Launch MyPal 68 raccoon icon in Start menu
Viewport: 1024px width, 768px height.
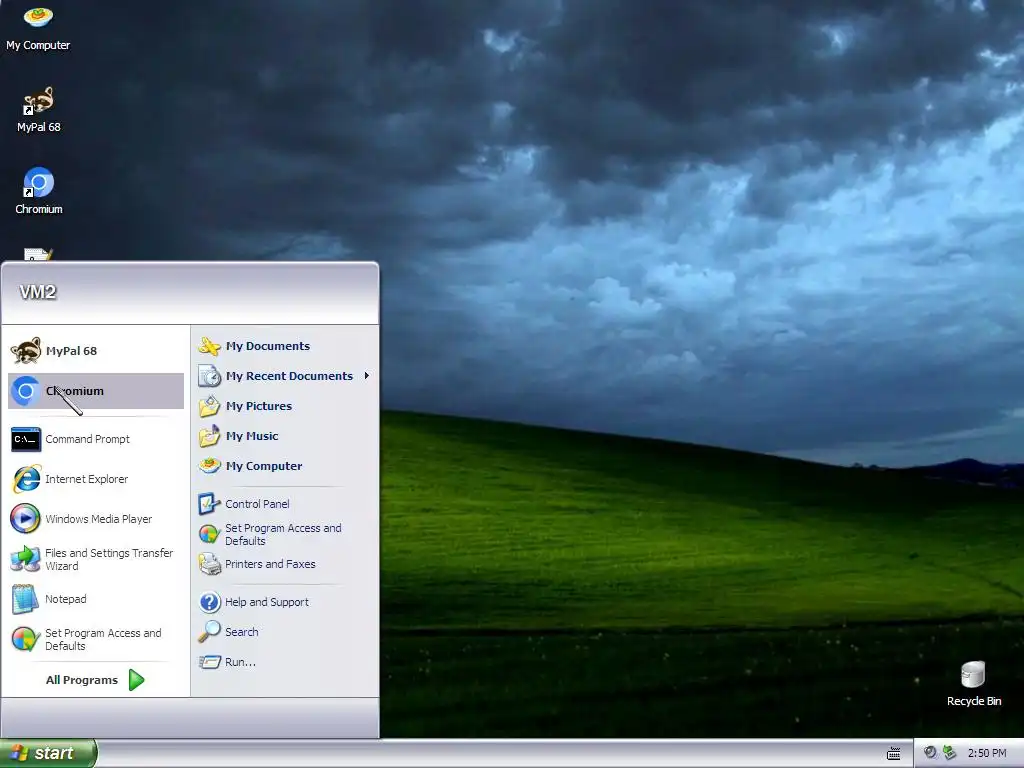click(x=26, y=351)
